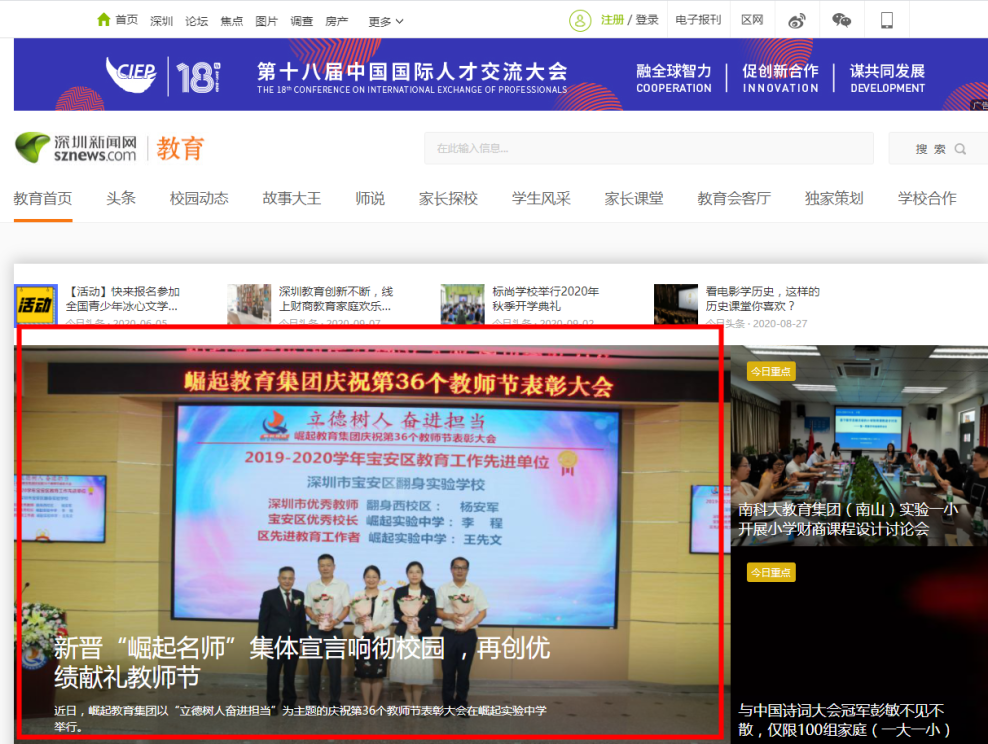This screenshot has height=744, width=988.
Task: Switch to the 独家策划 tab
Action: pyautogui.click(x=834, y=198)
